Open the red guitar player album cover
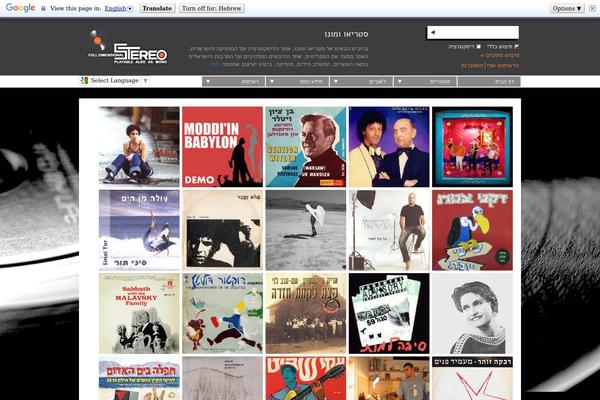The width and height of the screenshot is (600, 400). 306,378
